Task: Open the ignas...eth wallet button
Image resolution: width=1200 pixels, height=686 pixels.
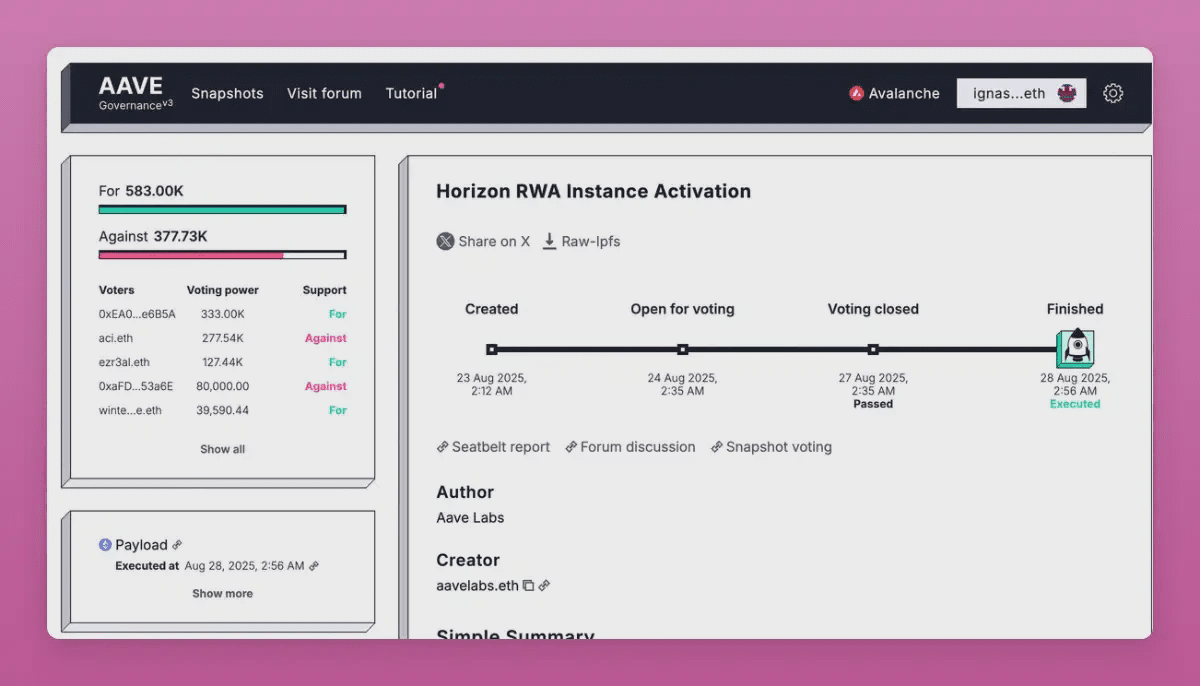Action: [x=1020, y=93]
